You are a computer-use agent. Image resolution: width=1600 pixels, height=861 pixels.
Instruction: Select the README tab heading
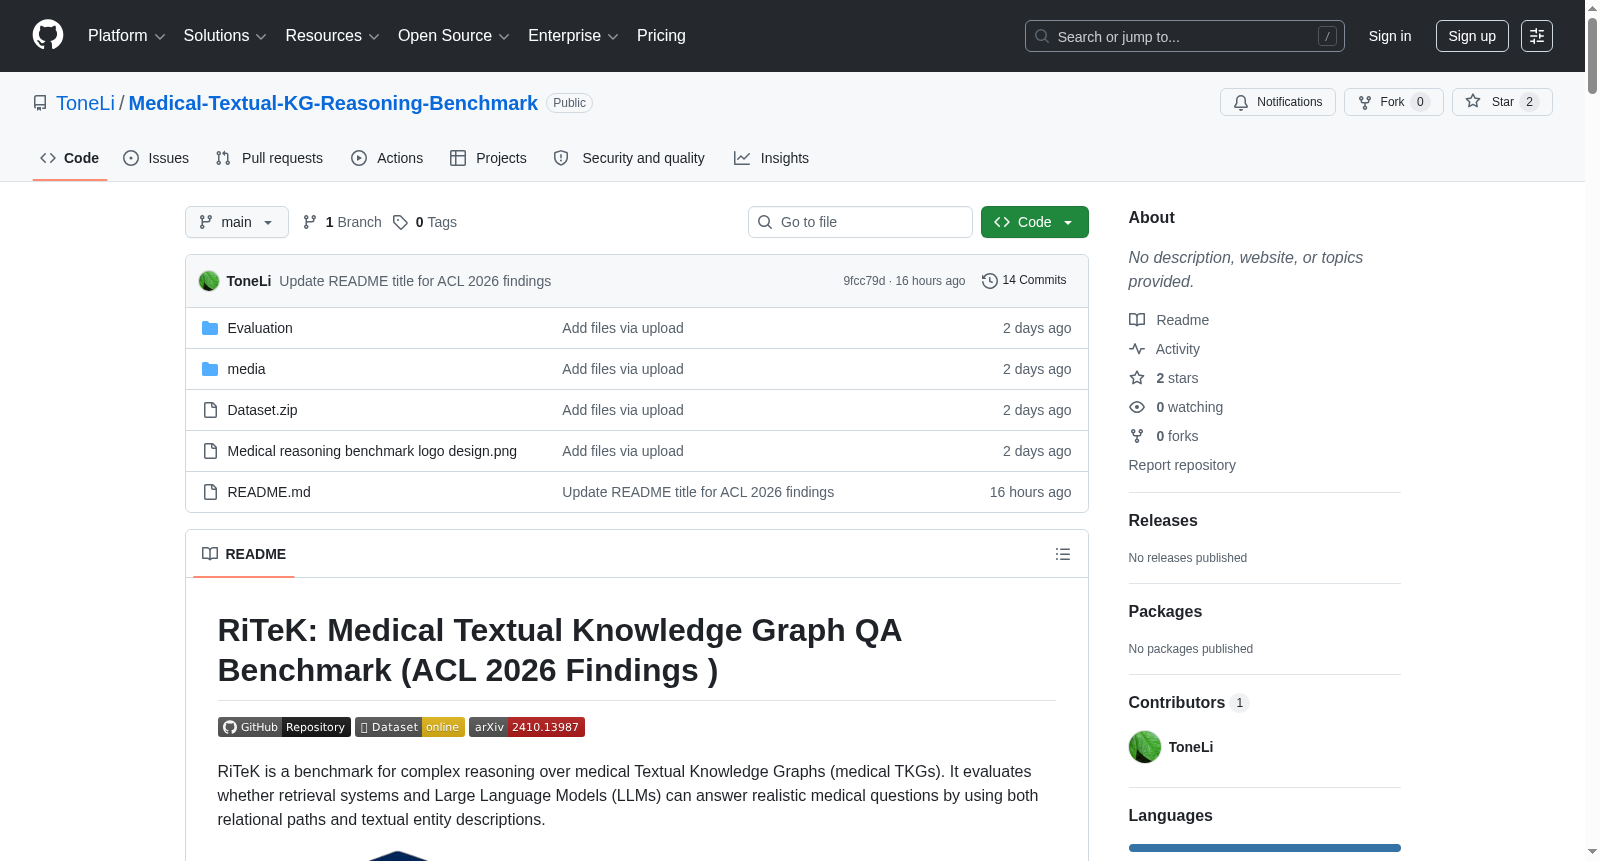coord(244,554)
